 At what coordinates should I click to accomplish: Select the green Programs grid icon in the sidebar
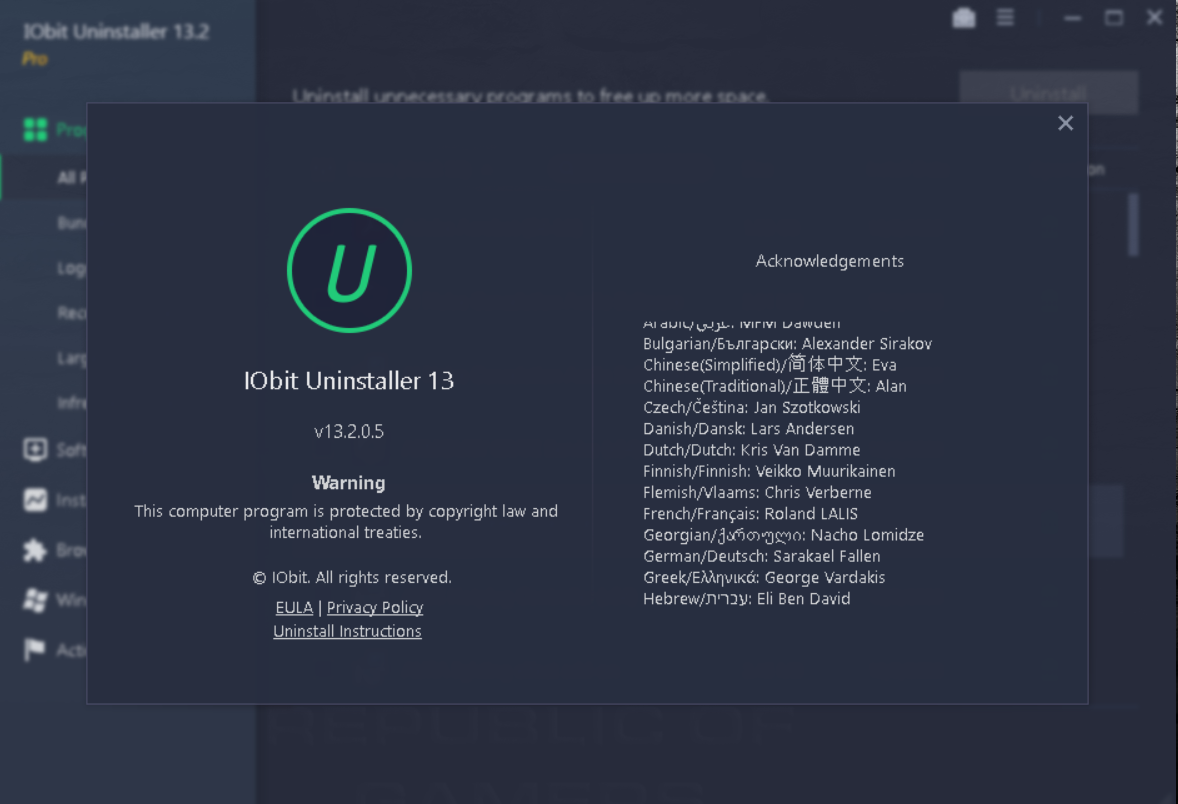35,129
